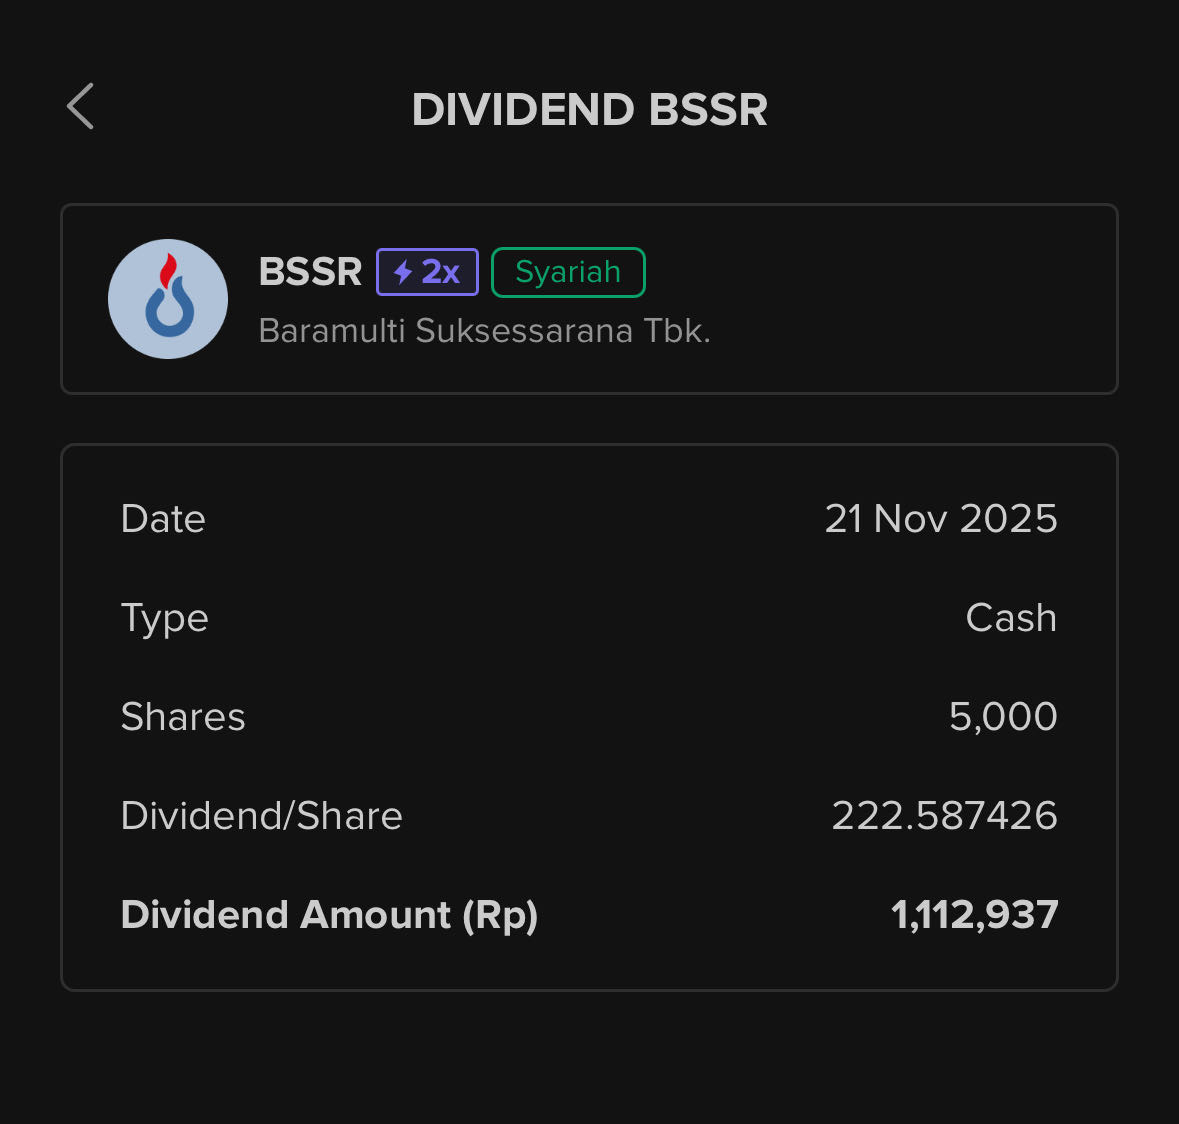
Task: Tap the Dividend Amount (Rp) label
Action: (329, 915)
